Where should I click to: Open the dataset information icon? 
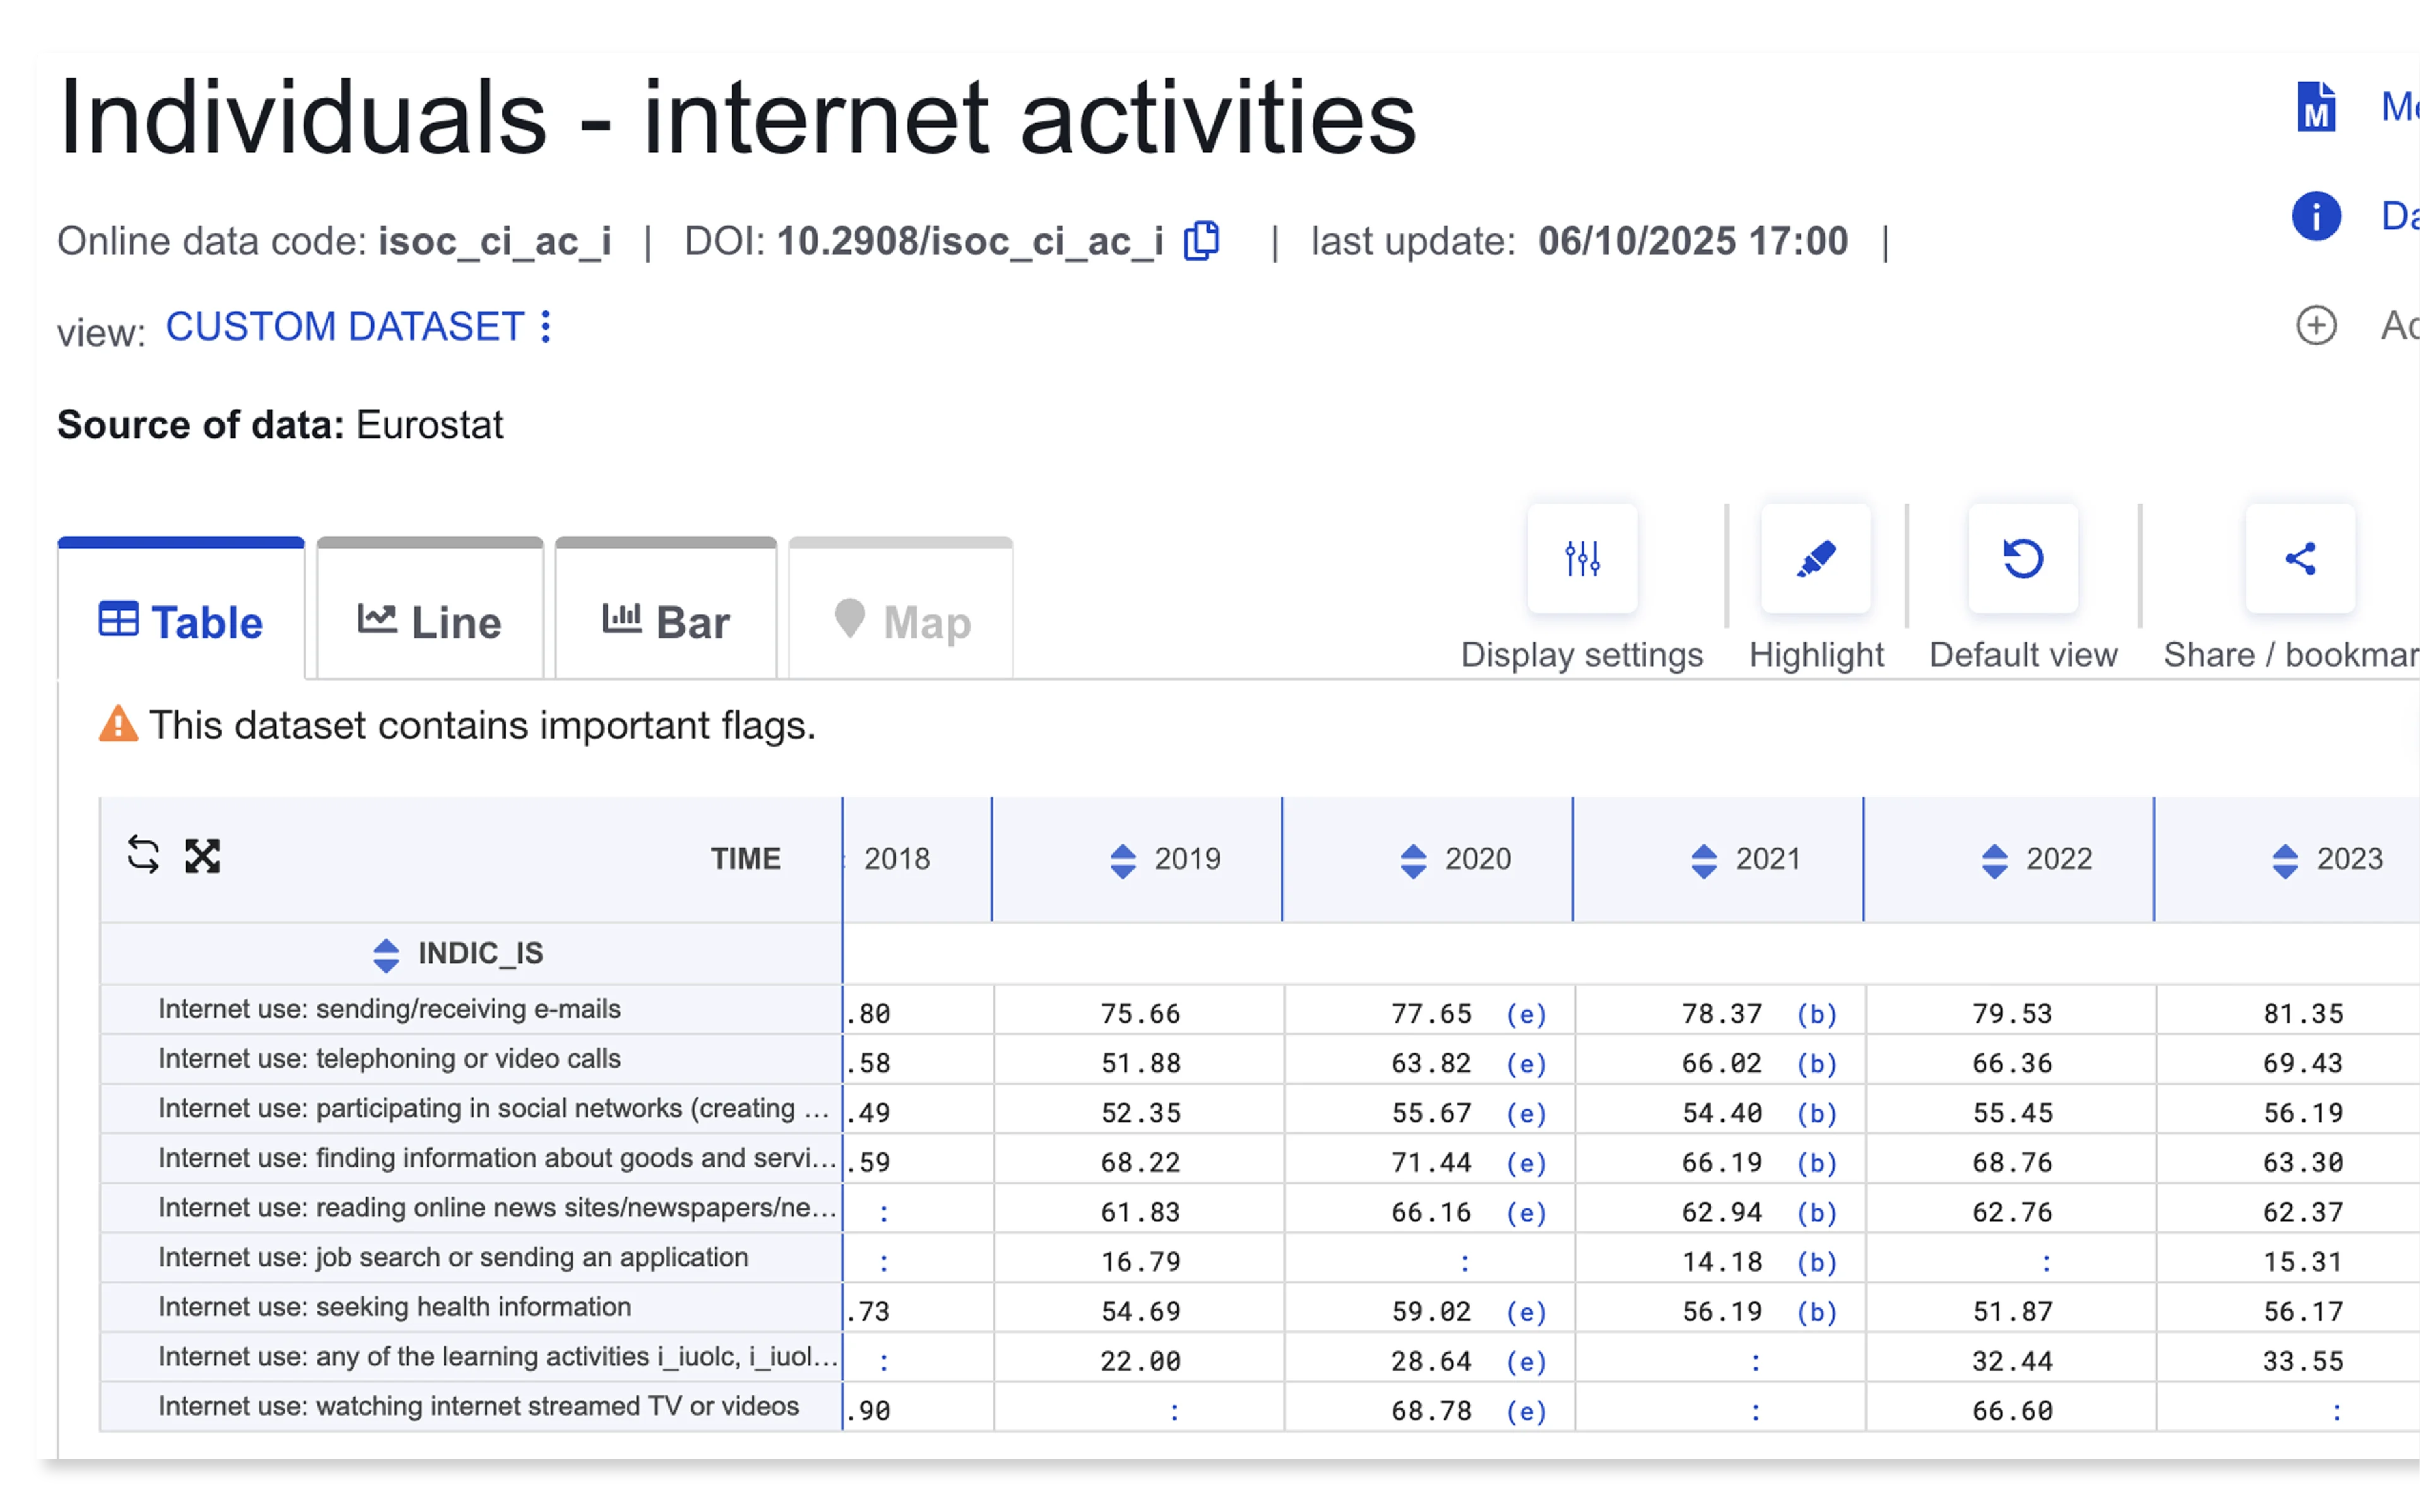[2317, 216]
